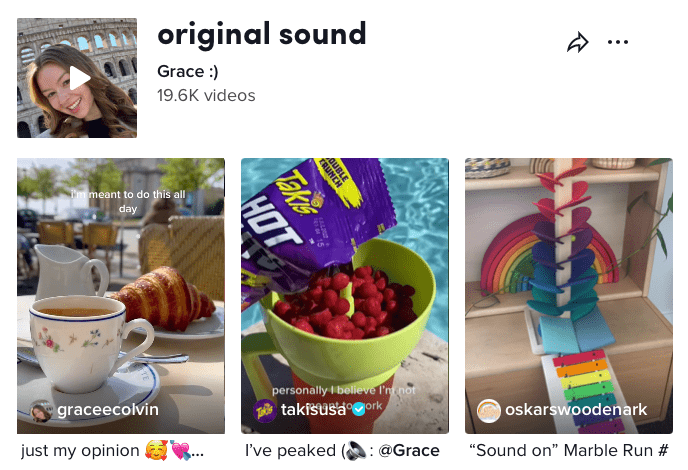Click oskarswoodenark round avatar icon

[x=489, y=411]
